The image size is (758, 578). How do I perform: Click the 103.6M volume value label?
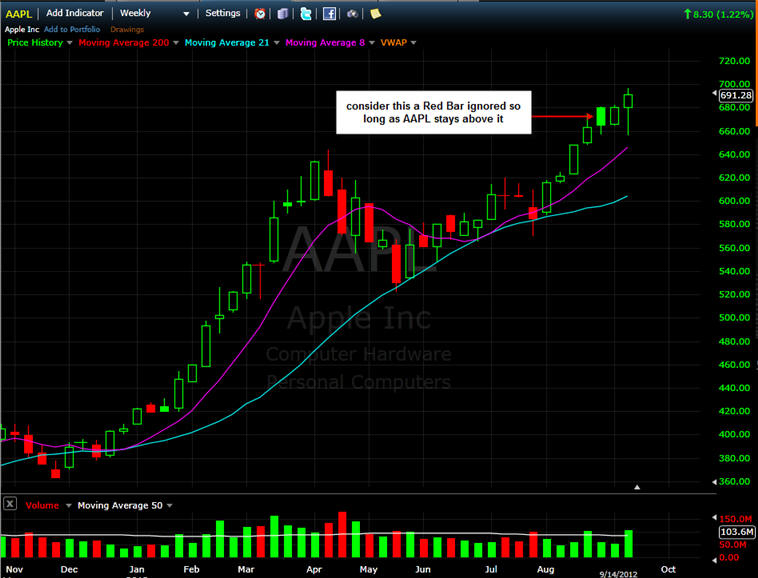click(737, 532)
